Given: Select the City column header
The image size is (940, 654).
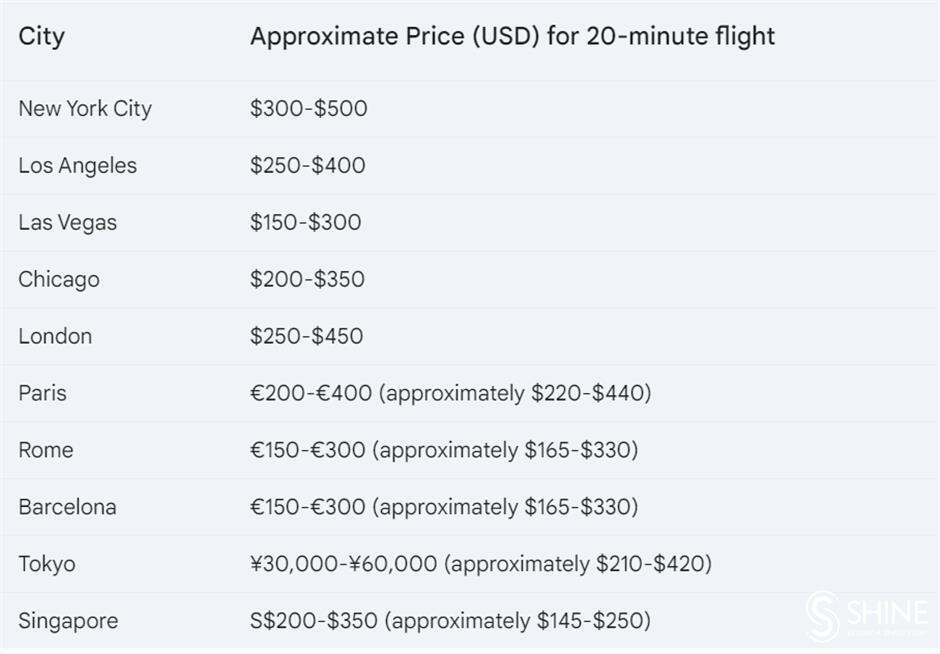Looking at the screenshot, I should click(41, 37).
